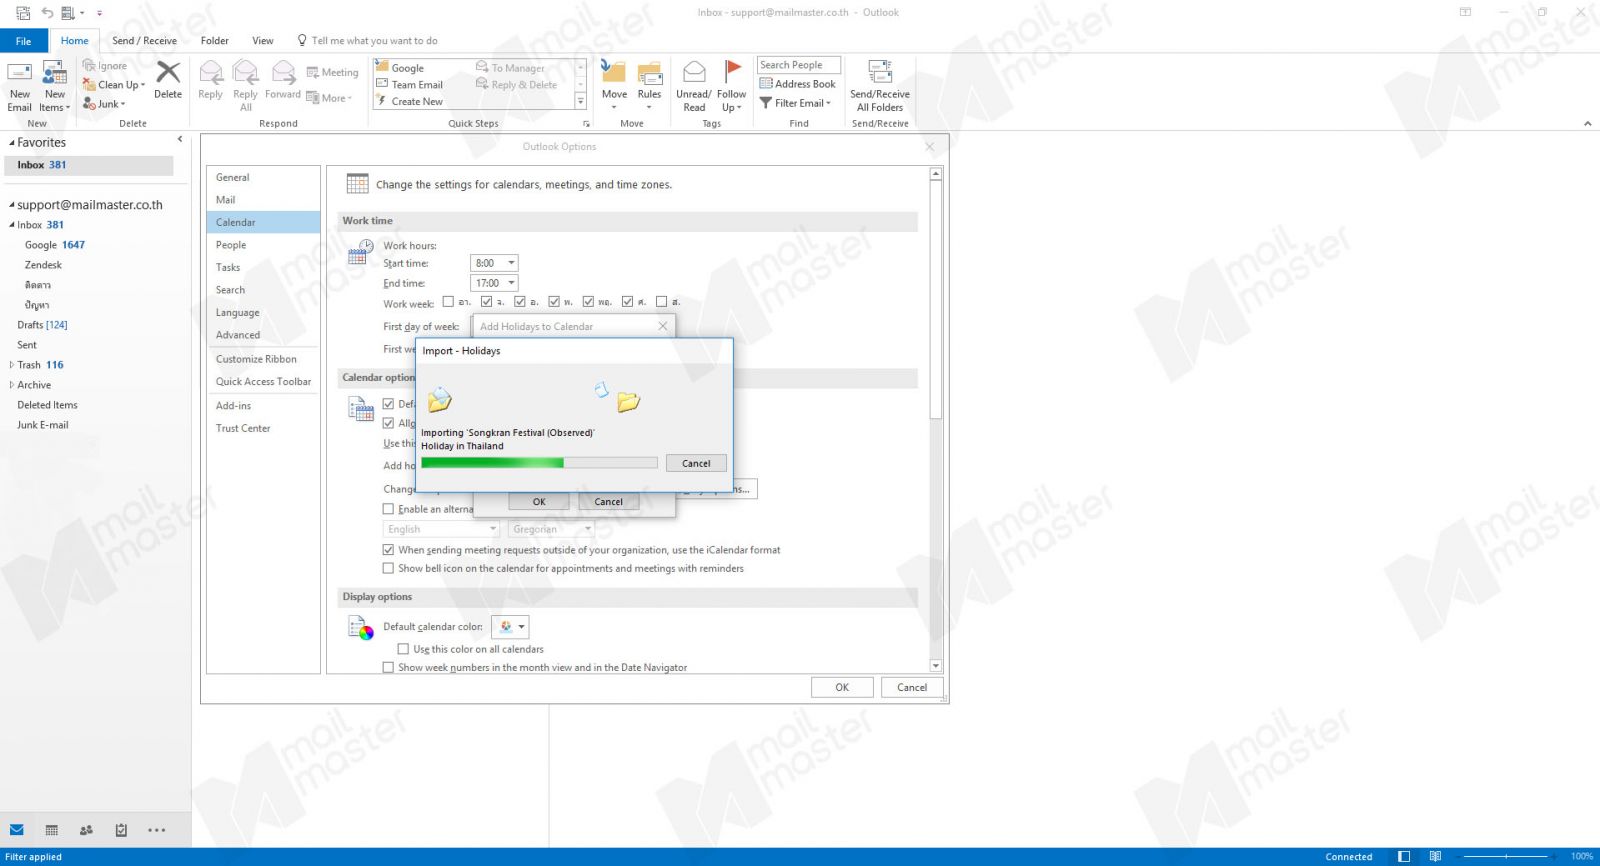The image size is (1600, 866).
Task: Open the Default calendar color dropdown
Action: click(x=510, y=627)
